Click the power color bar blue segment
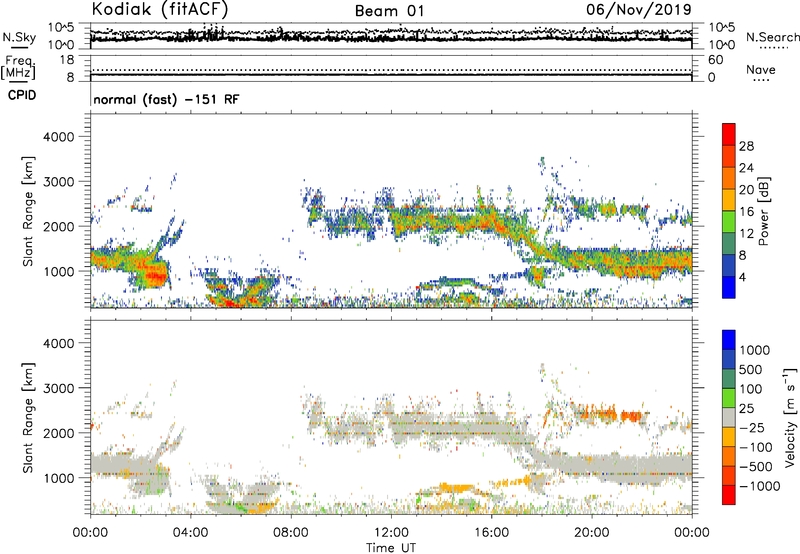The height and width of the screenshot is (554, 800). click(729, 287)
